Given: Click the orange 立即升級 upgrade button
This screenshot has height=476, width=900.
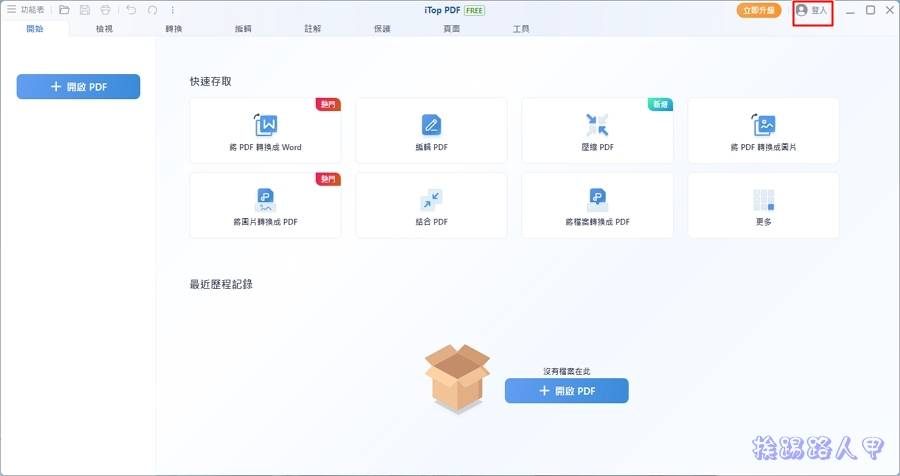Looking at the screenshot, I should (759, 10).
